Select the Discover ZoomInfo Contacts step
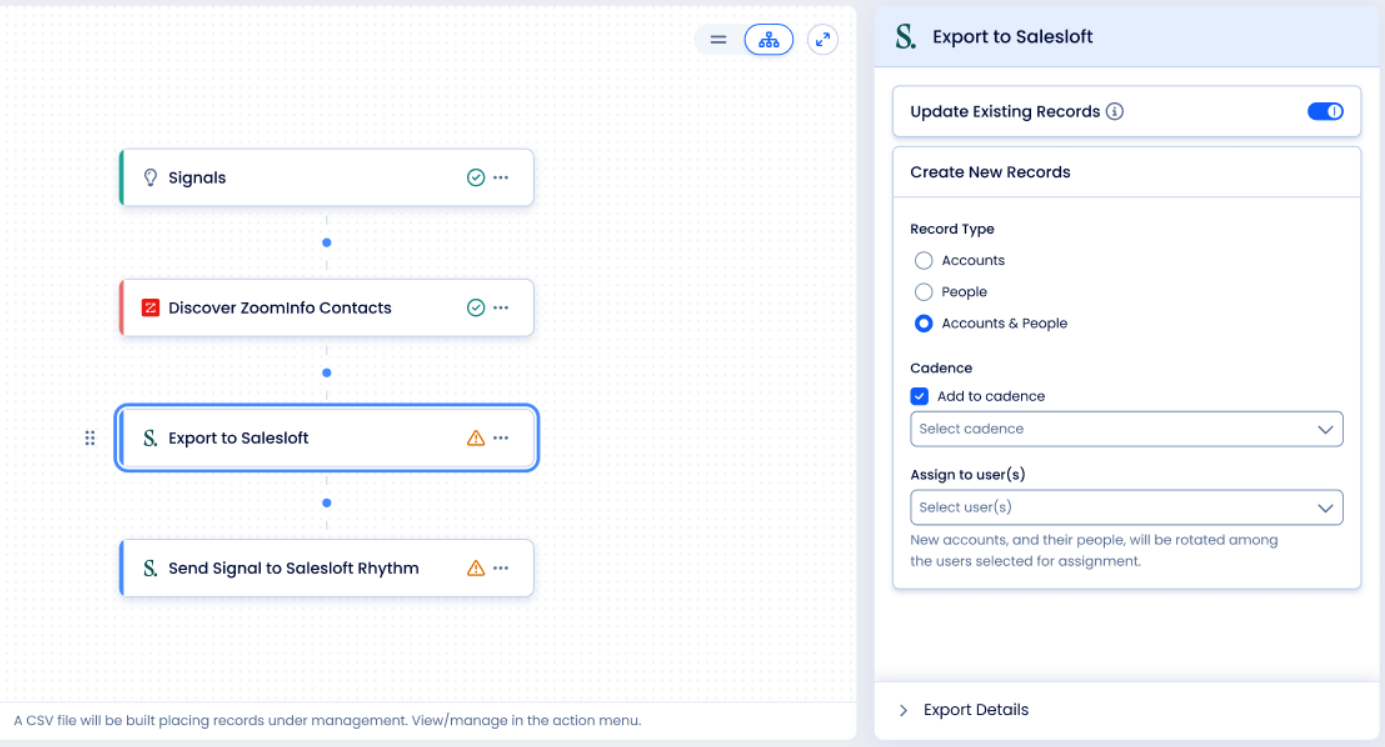Screen dimensions: 1385x747 [x=327, y=308]
